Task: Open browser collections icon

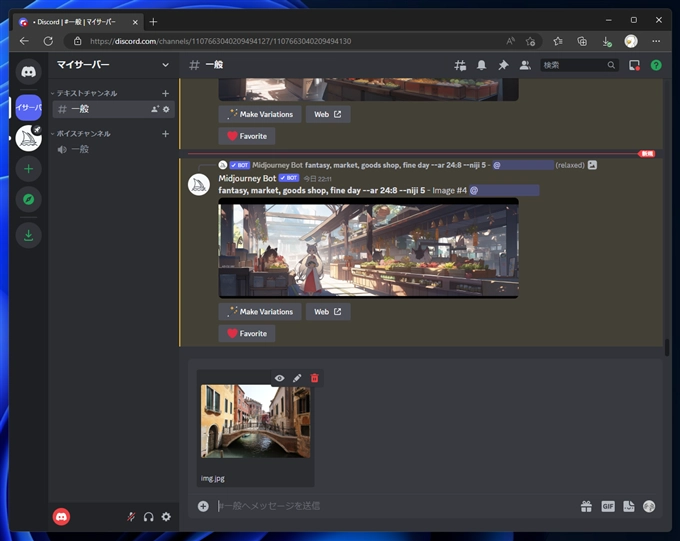Action: point(582,41)
